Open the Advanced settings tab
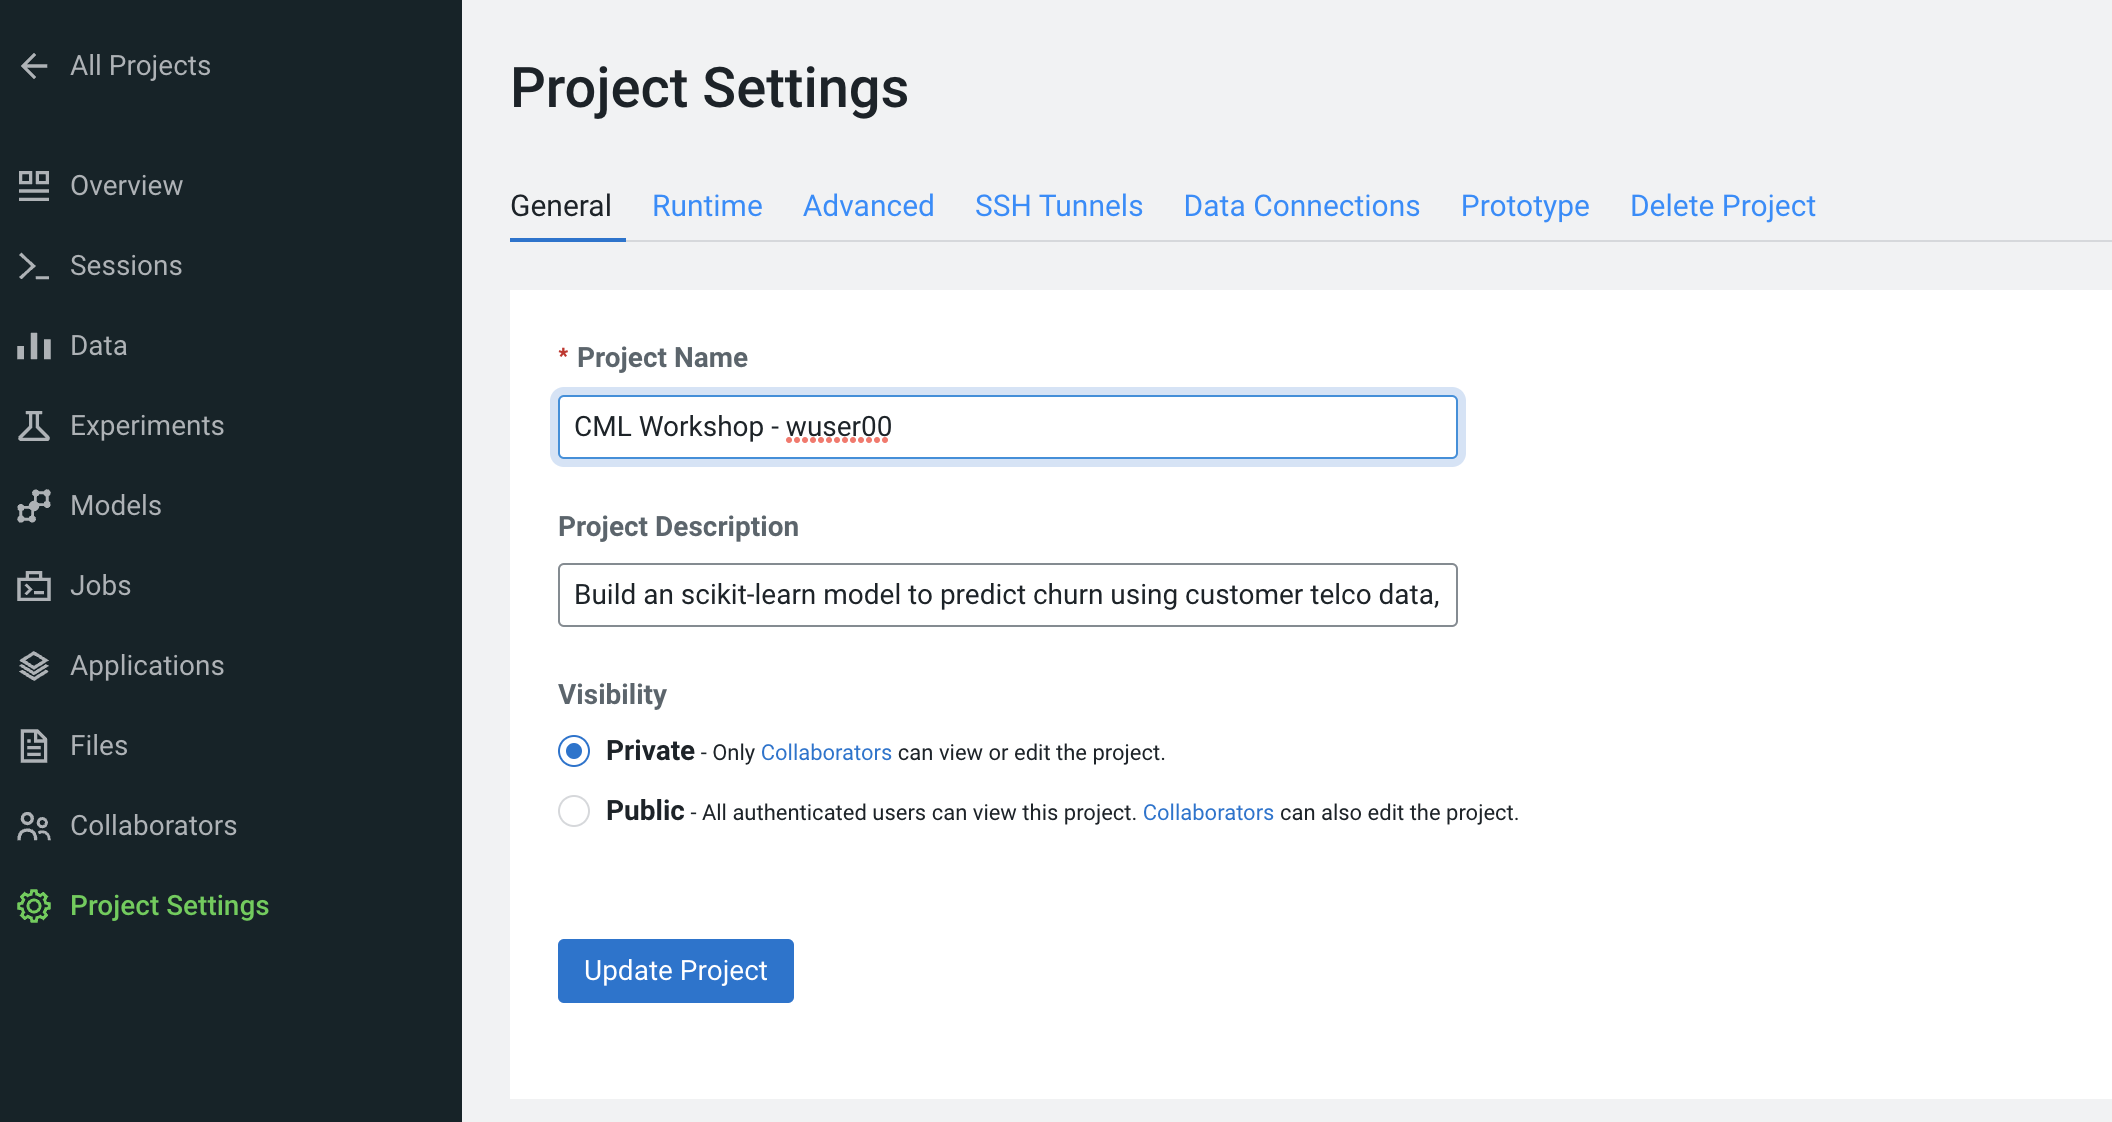The height and width of the screenshot is (1122, 2112). click(868, 206)
